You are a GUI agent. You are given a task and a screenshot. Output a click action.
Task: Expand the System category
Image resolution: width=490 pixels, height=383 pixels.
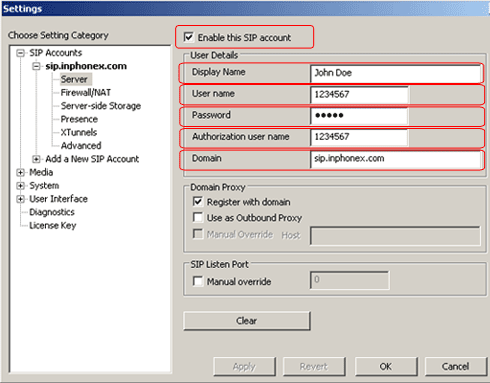(x=21, y=186)
